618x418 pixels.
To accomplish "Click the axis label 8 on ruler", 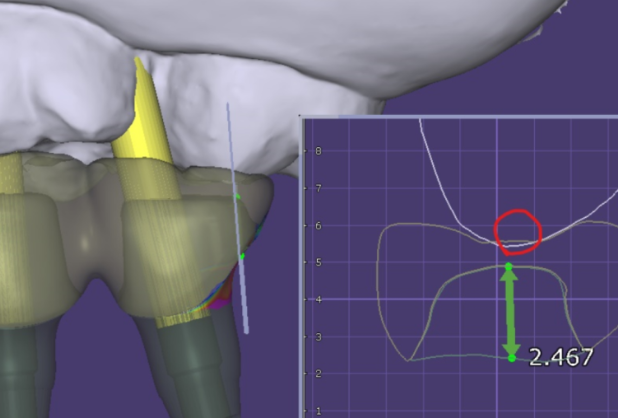I will (x=318, y=151).
